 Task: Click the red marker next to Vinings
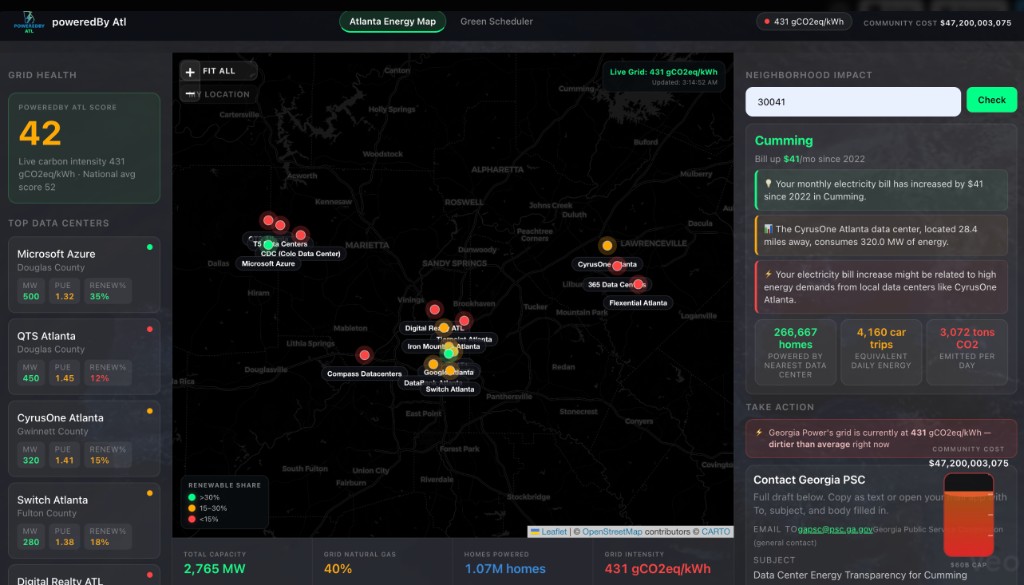[x=434, y=309]
